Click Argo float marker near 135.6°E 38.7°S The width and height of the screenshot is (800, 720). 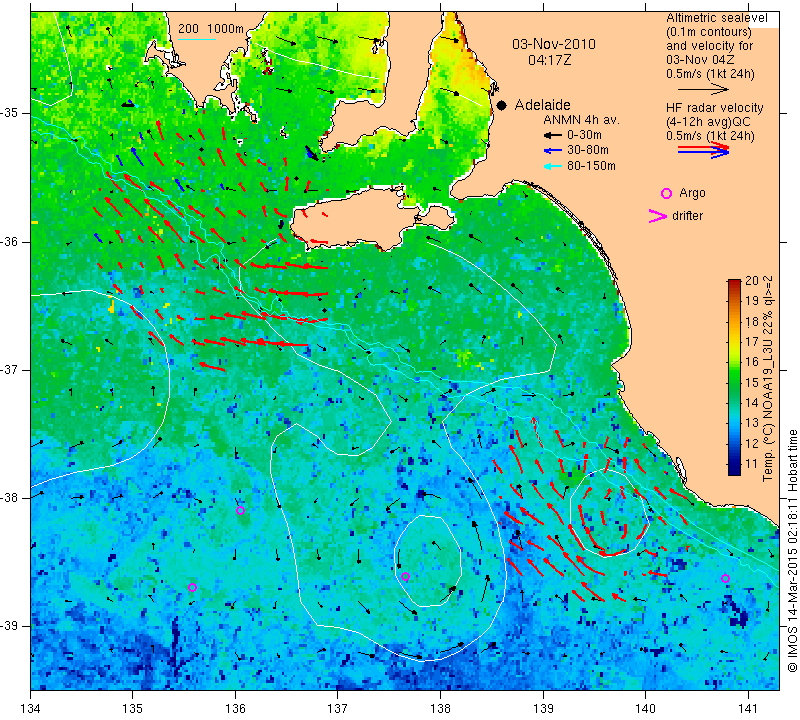[192, 587]
